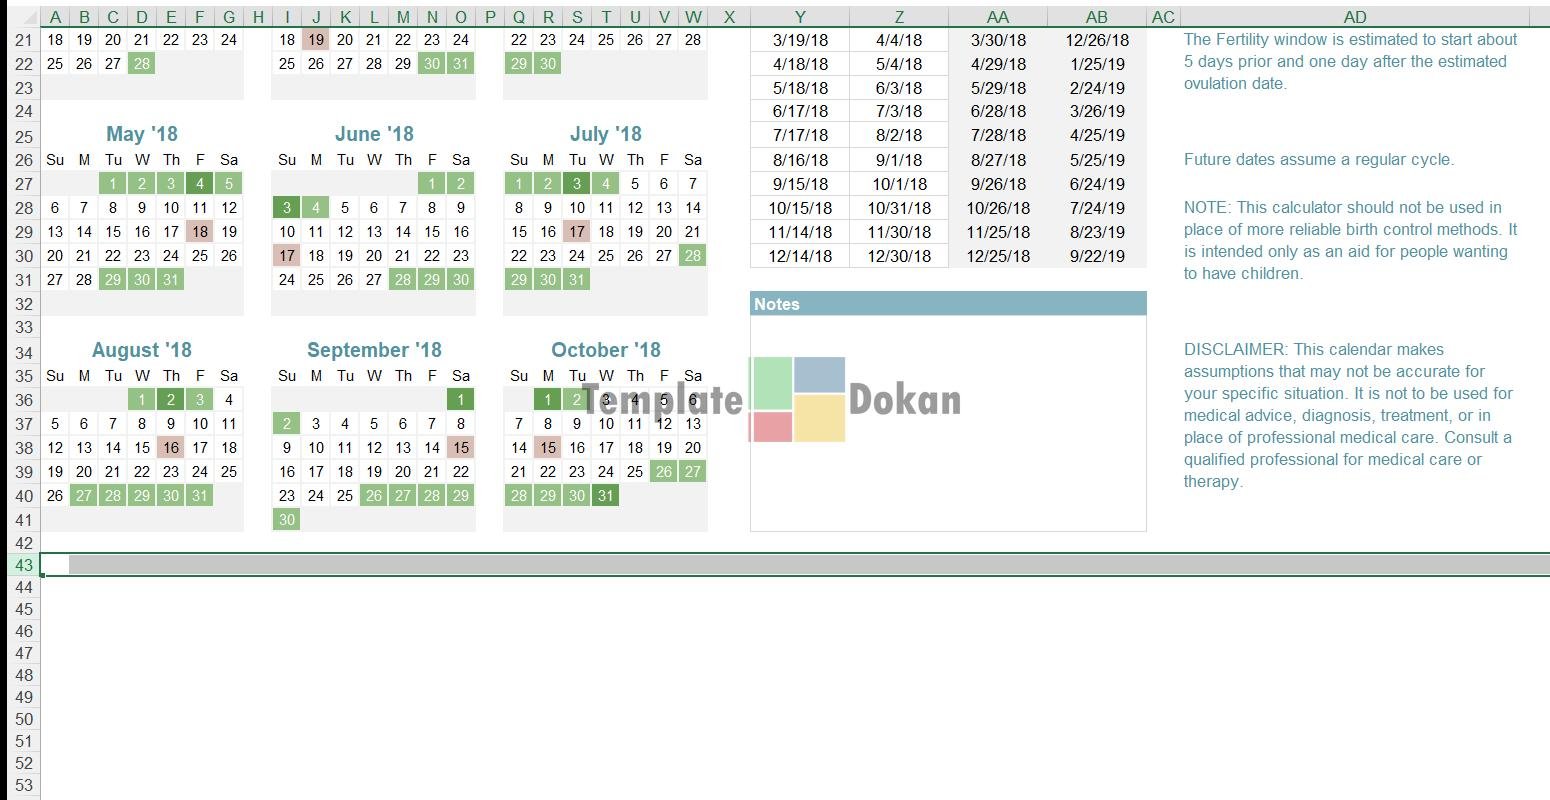The height and width of the screenshot is (800, 1550).
Task: Select the column AD header
Action: [1354, 17]
